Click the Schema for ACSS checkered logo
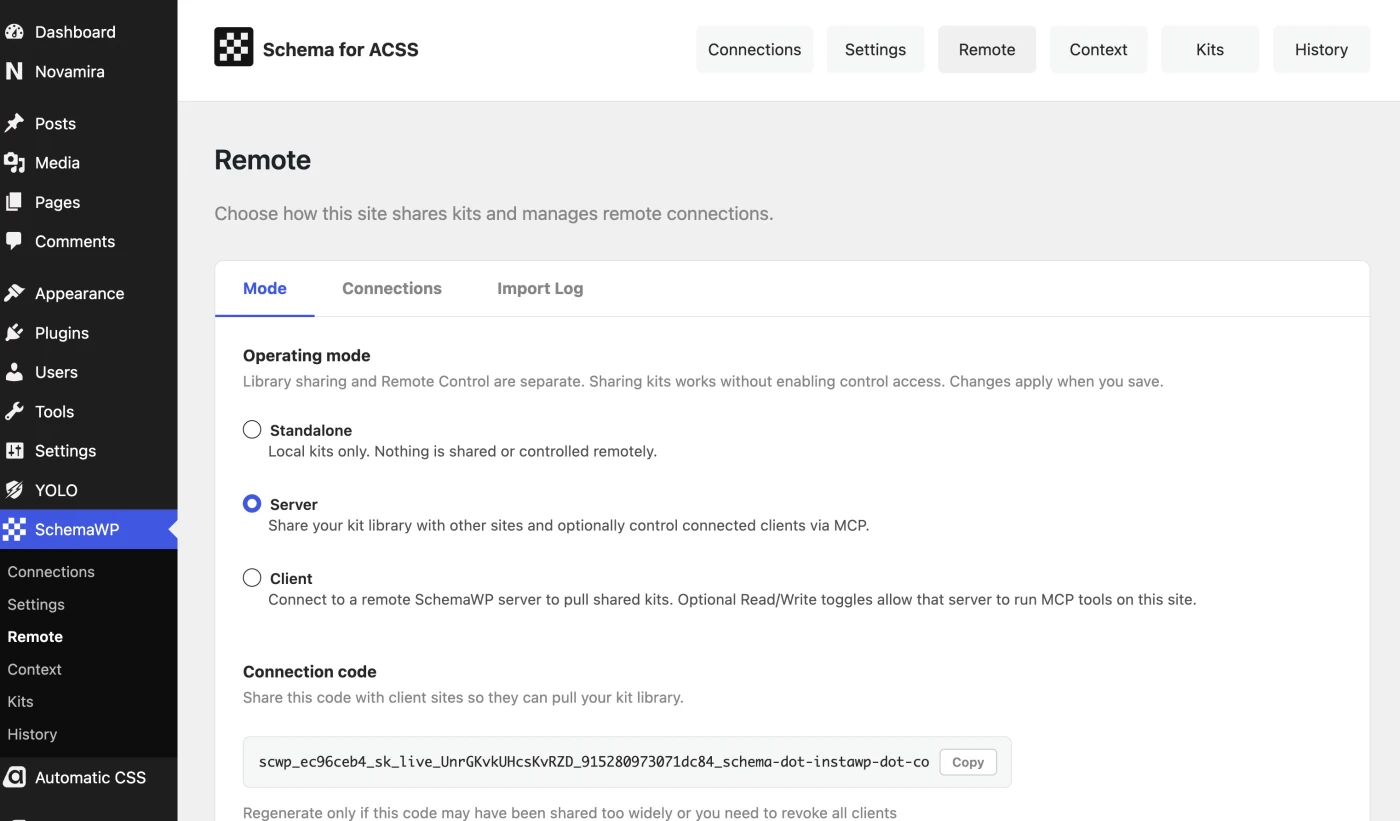Image resolution: width=1400 pixels, height=821 pixels. tap(234, 47)
